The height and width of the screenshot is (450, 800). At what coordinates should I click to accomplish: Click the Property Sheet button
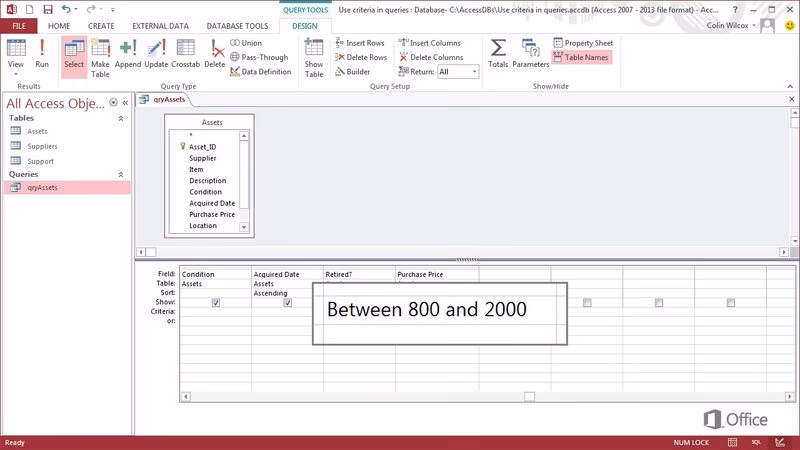pos(583,43)
